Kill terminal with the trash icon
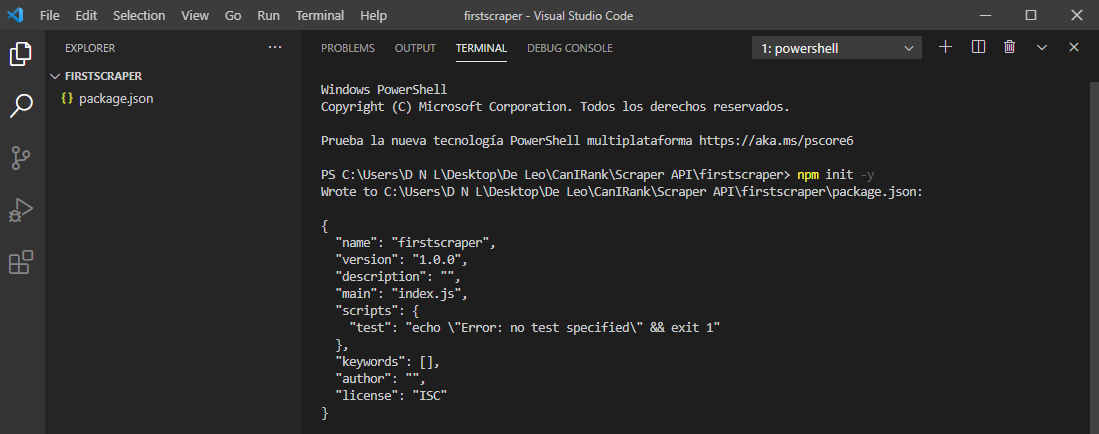This screenshot has width=1099, height=434. [x=1010, y=47]
